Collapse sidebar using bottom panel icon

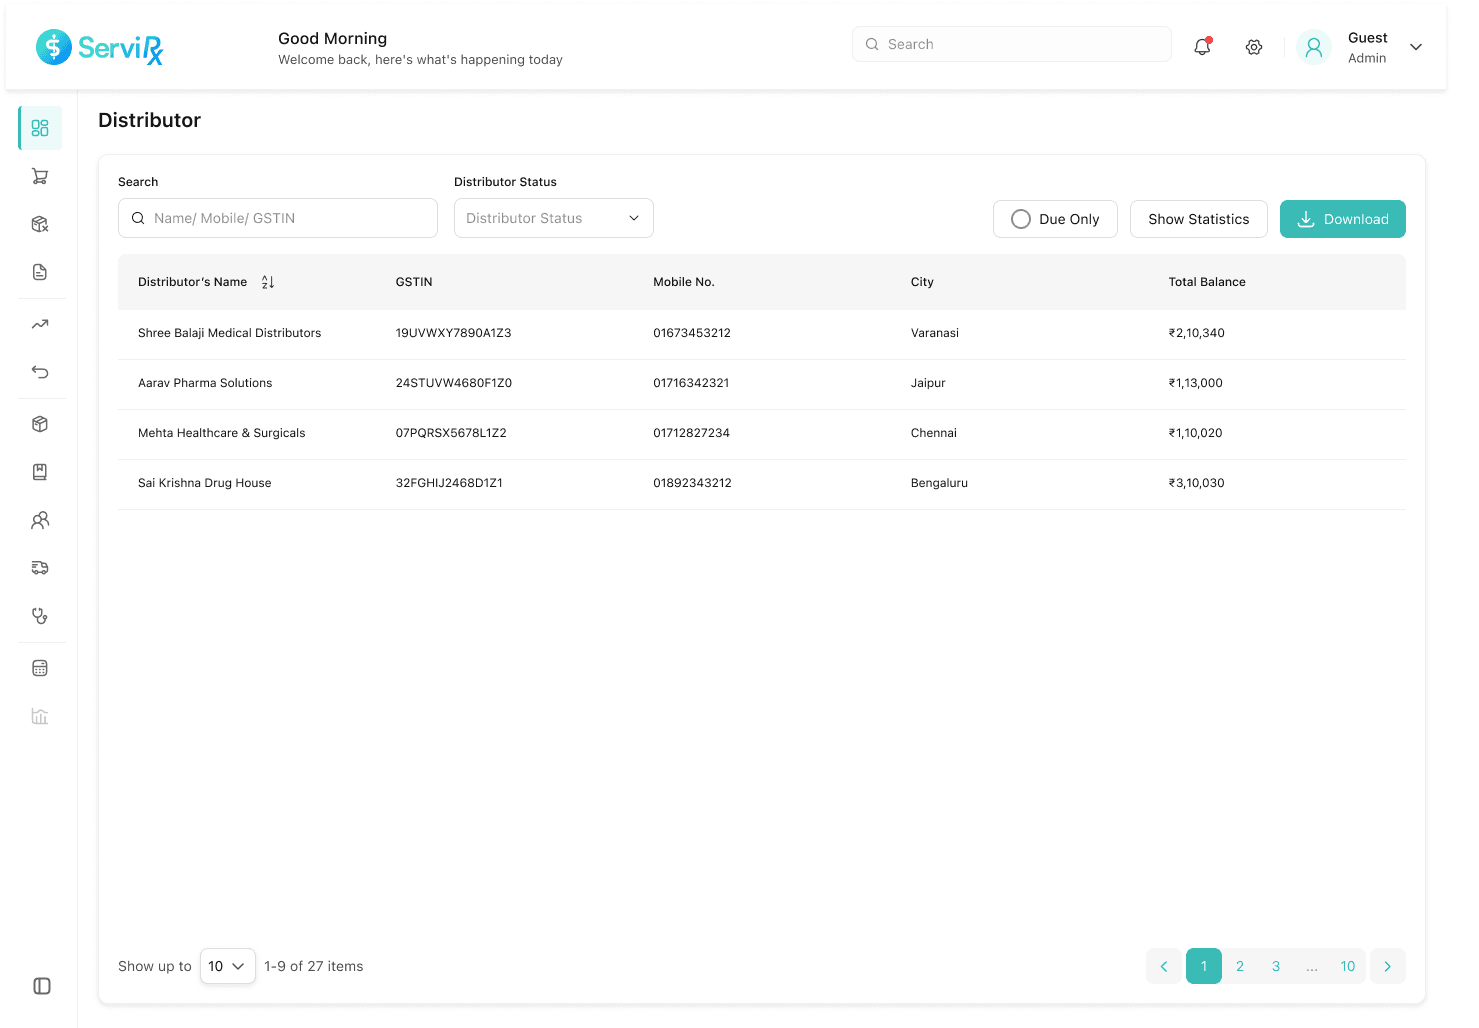[42, 986]
